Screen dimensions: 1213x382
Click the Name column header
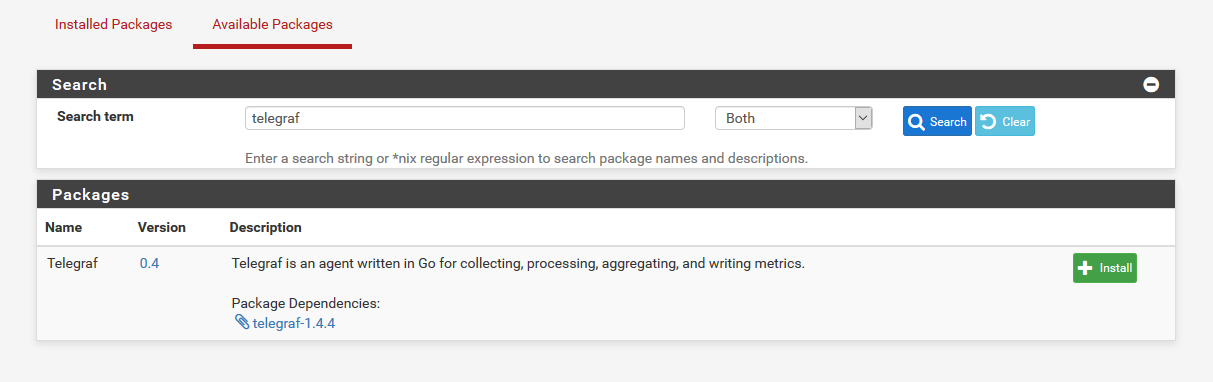[x=64, y=227]
